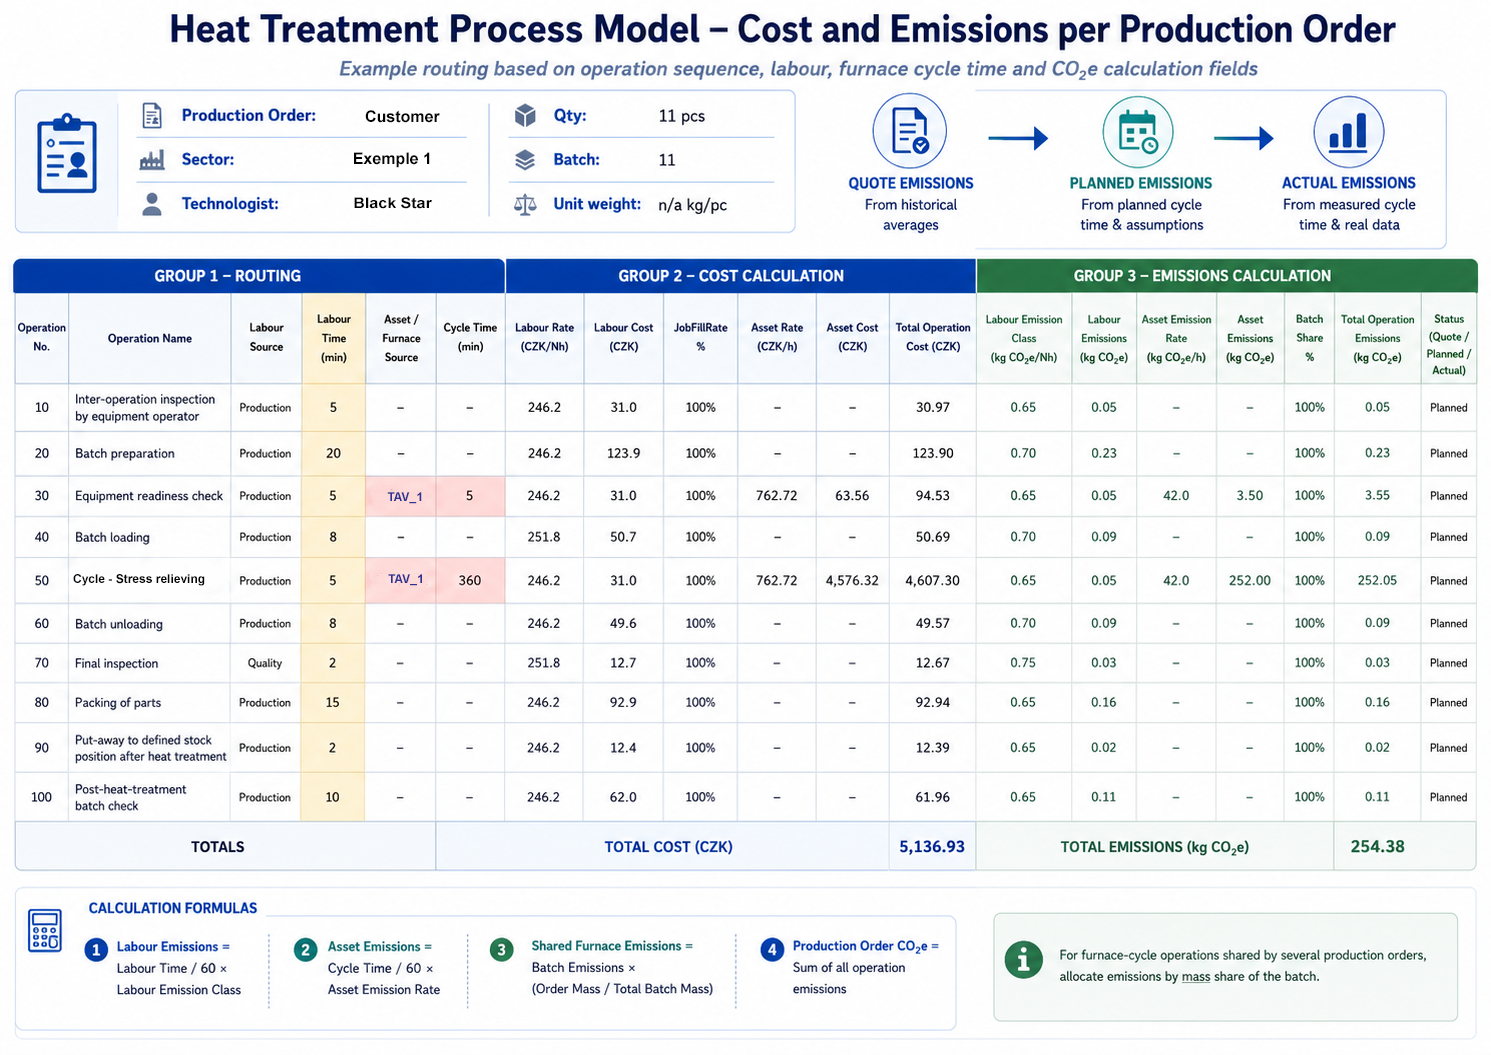This screenshot has width=1491, height=1055.
Task: Click the factory icon next to Sector
Action: tap(152, 160)
